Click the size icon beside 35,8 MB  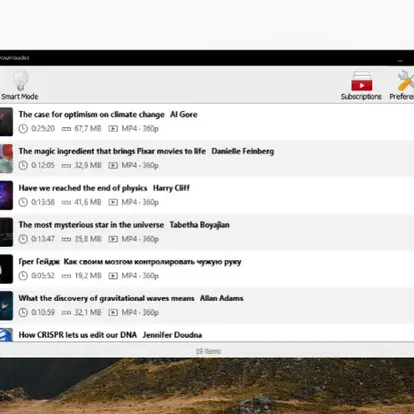[66, 239]
